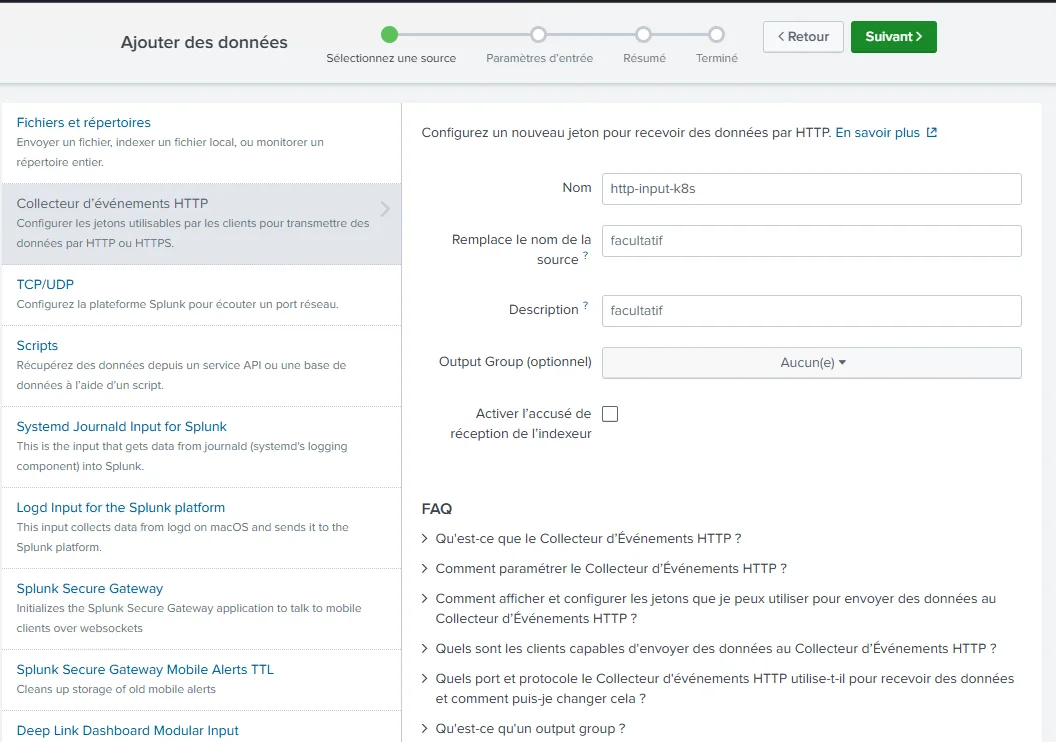Select the Fichiers et répertoires source
Screen dimensions: 1056x742
pos(201,142)
